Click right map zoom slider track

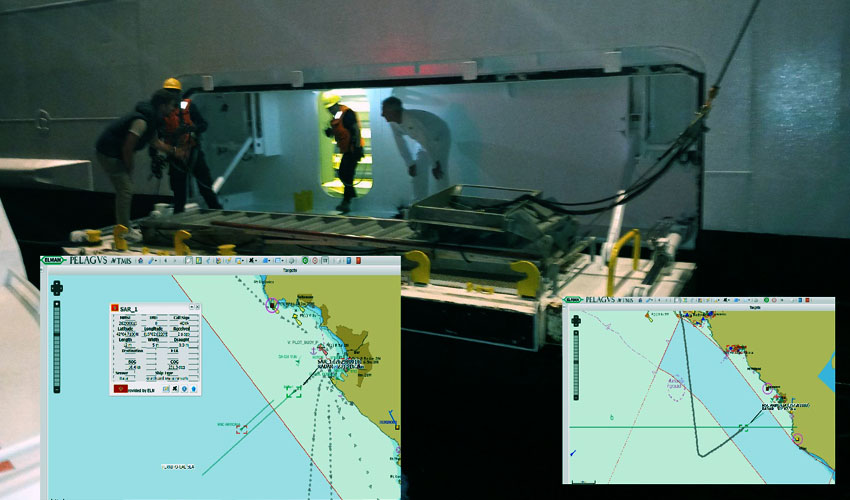(576, 366)
